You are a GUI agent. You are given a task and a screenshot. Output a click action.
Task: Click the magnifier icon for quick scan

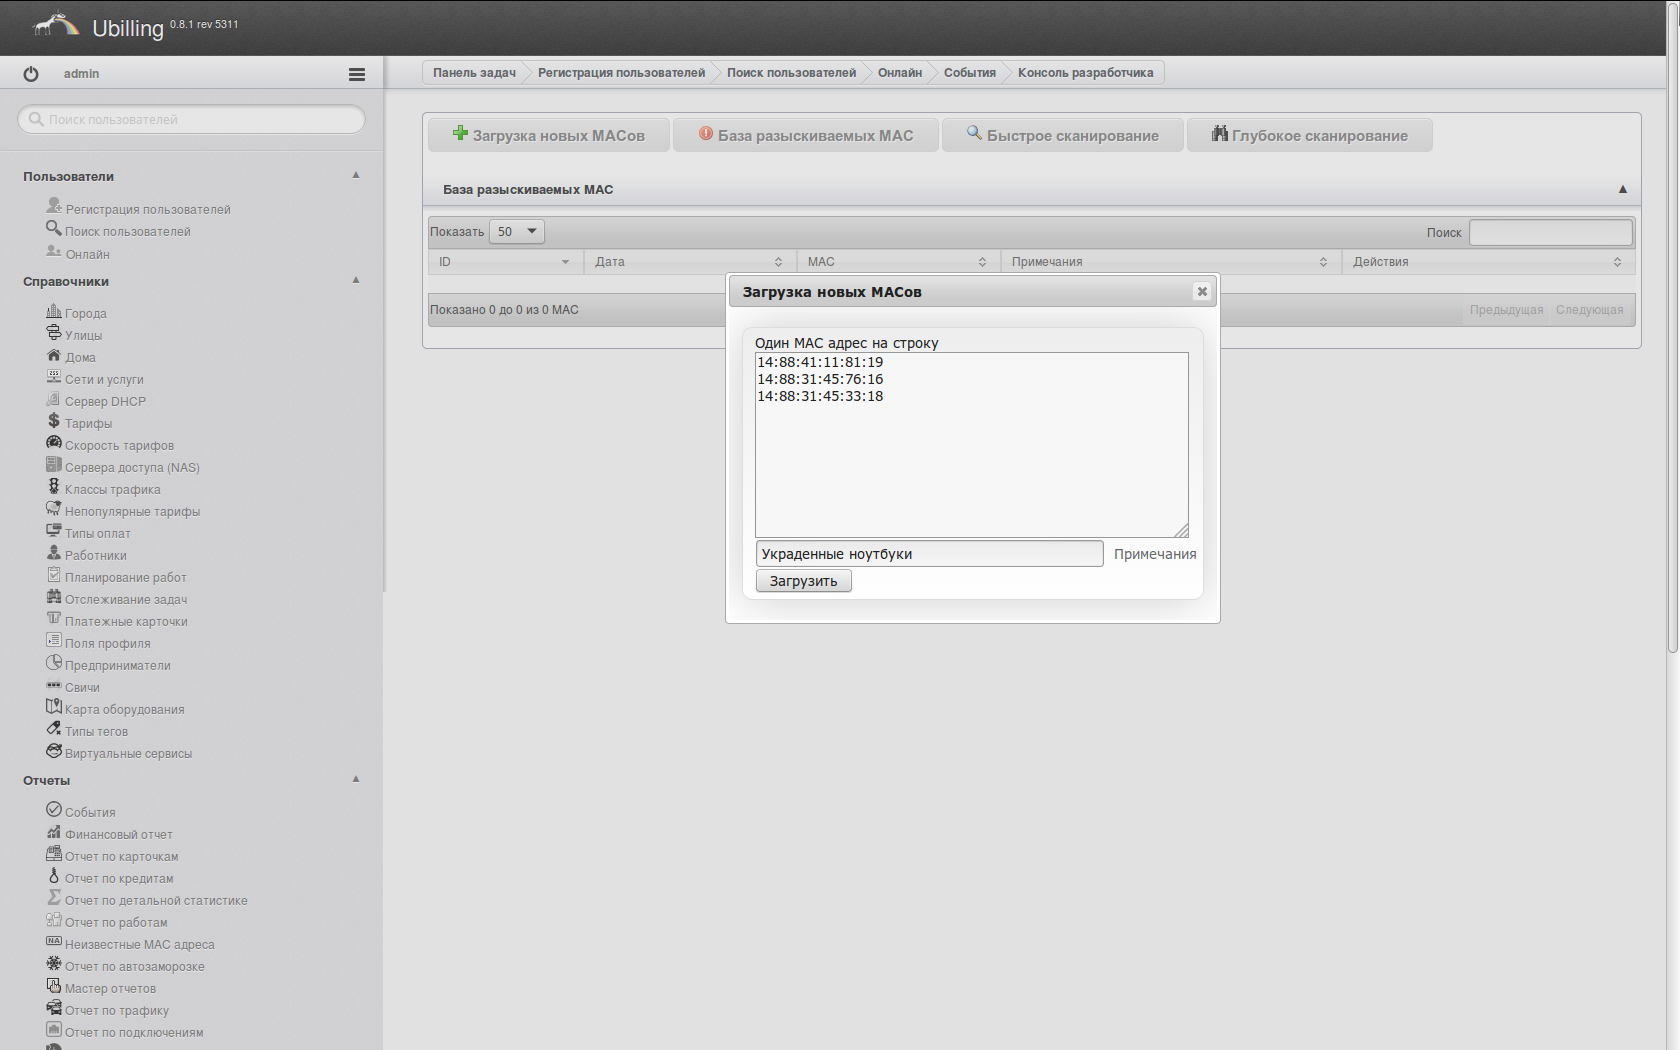[x=974, y=133]
